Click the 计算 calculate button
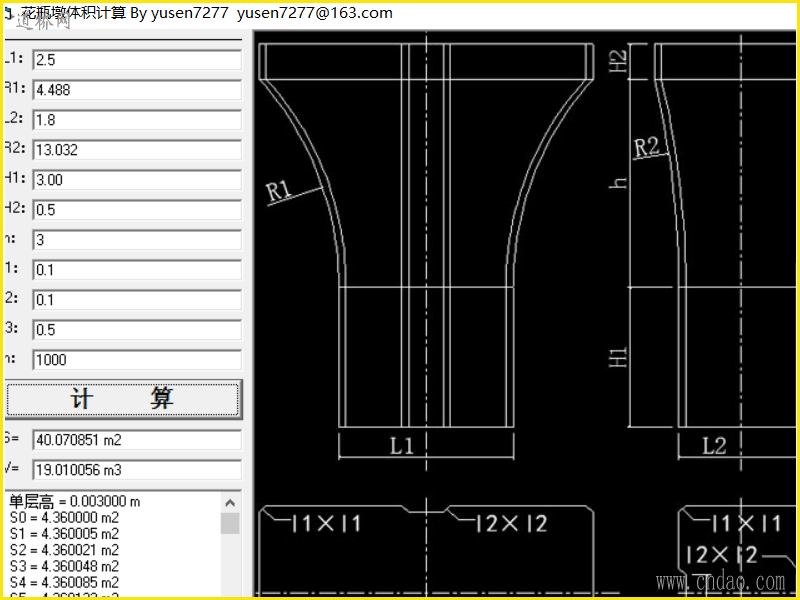This screenshot has width=800, height=600. (x=122, y=399)
